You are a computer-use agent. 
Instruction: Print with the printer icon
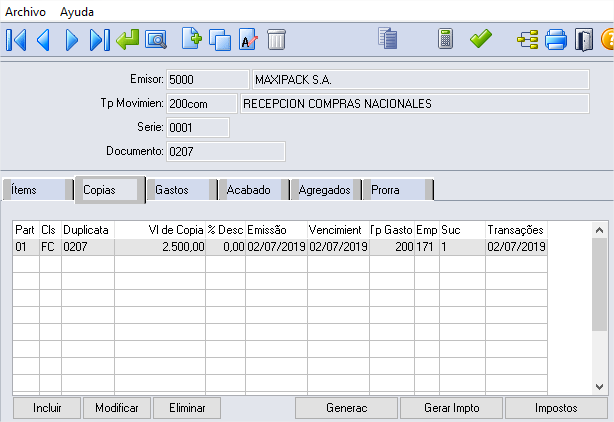(x=556, y=40)
